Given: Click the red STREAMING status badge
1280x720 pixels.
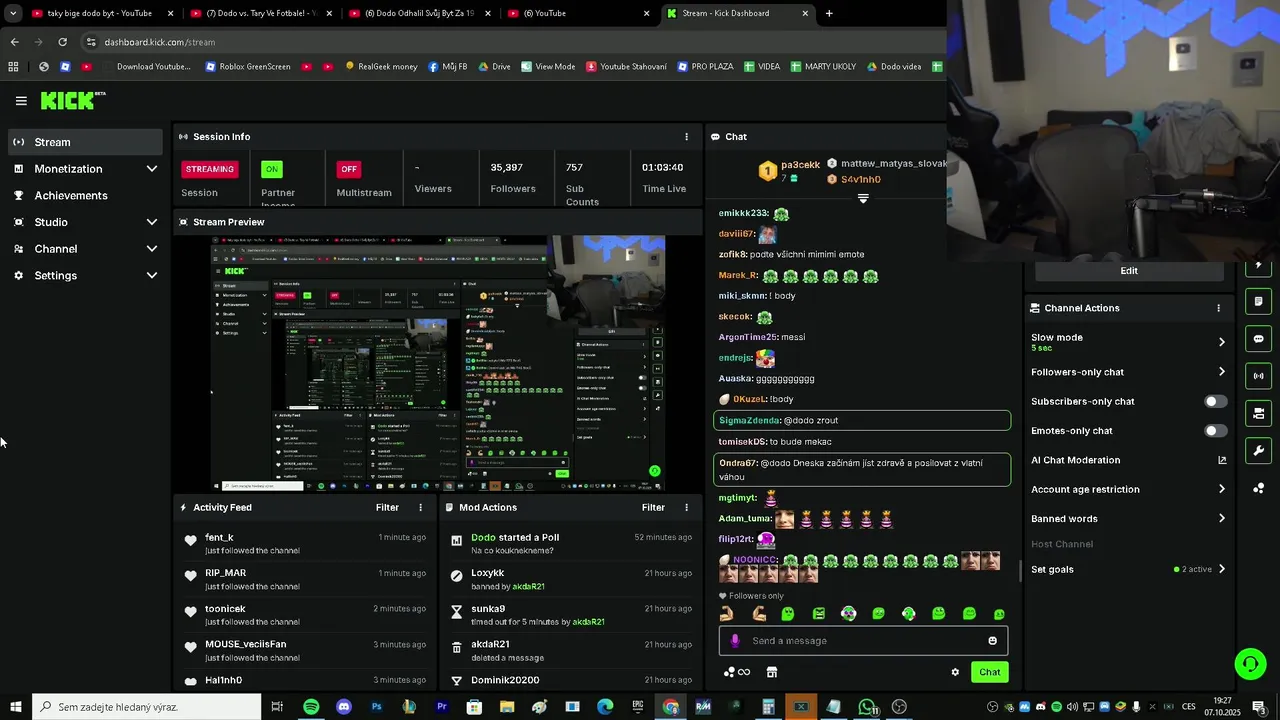Looking at the screenshot, I should click(x=210, y=169).
